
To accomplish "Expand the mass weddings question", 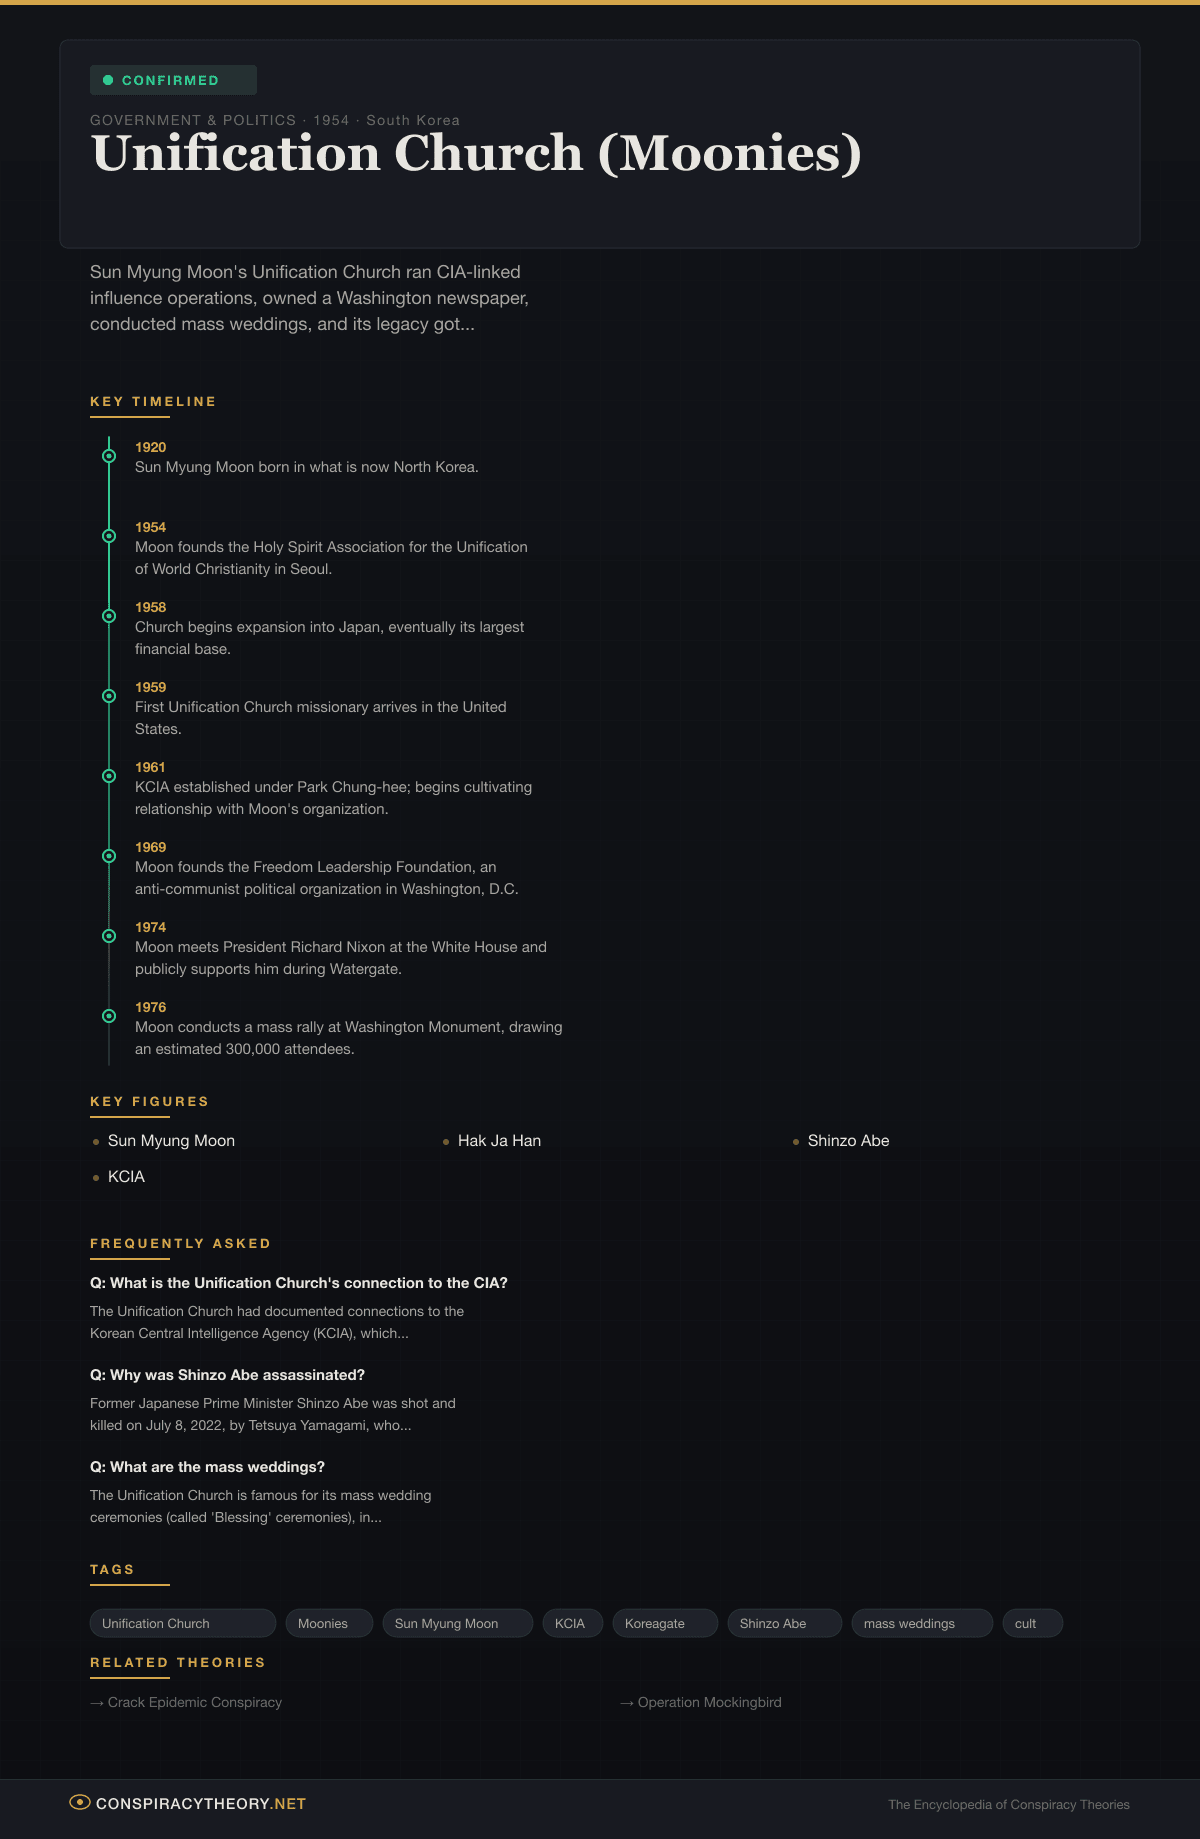I will coord(207,1467).
